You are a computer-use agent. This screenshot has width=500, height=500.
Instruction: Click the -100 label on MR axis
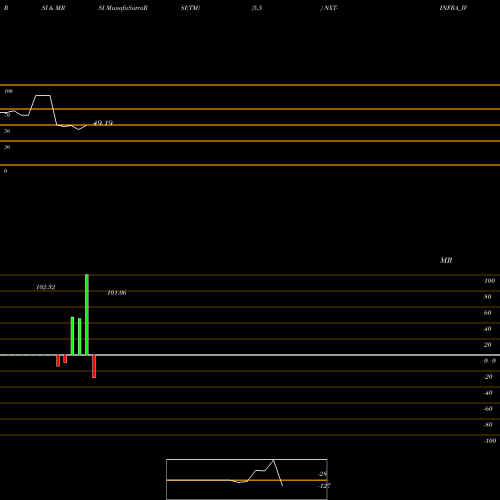click(x=490, y=441)
